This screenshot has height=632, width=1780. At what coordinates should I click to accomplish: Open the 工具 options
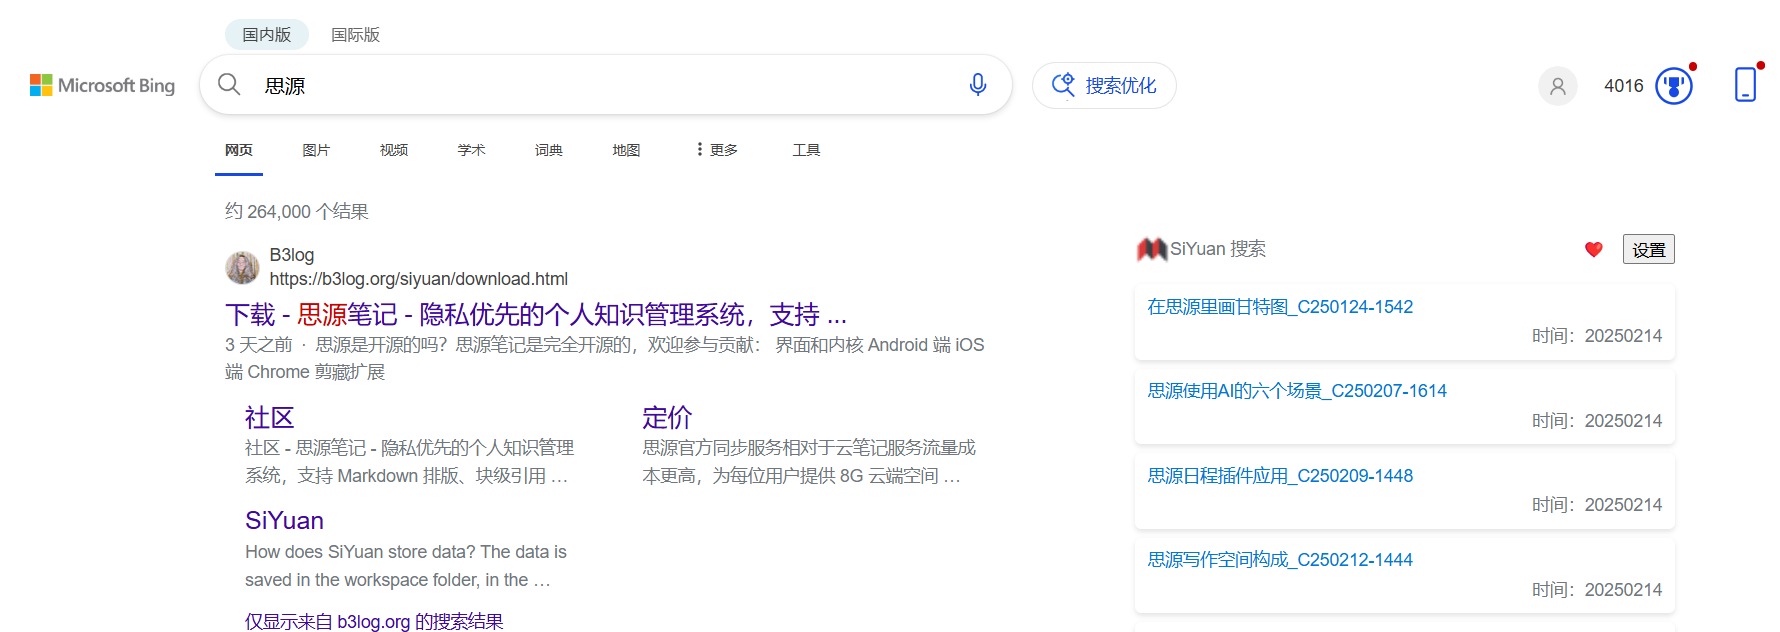806,150
